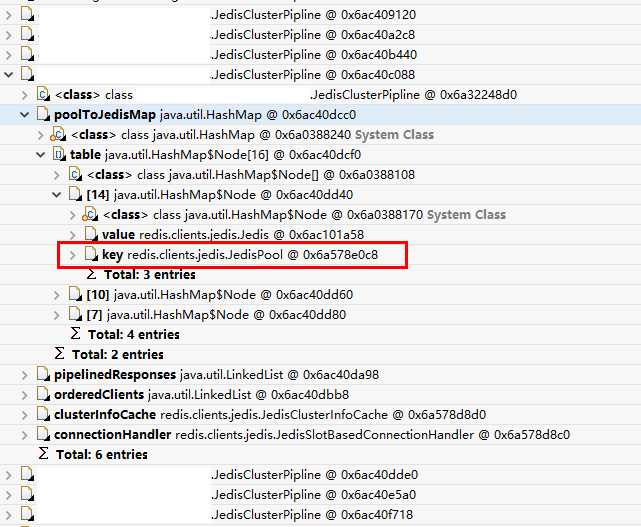Select '[7] java.util.HashMap$Node @ 0x6ac40dd80' text
The height and width of the screenshot is (527, 641).
pyautogui.click(x=216, y=315)
